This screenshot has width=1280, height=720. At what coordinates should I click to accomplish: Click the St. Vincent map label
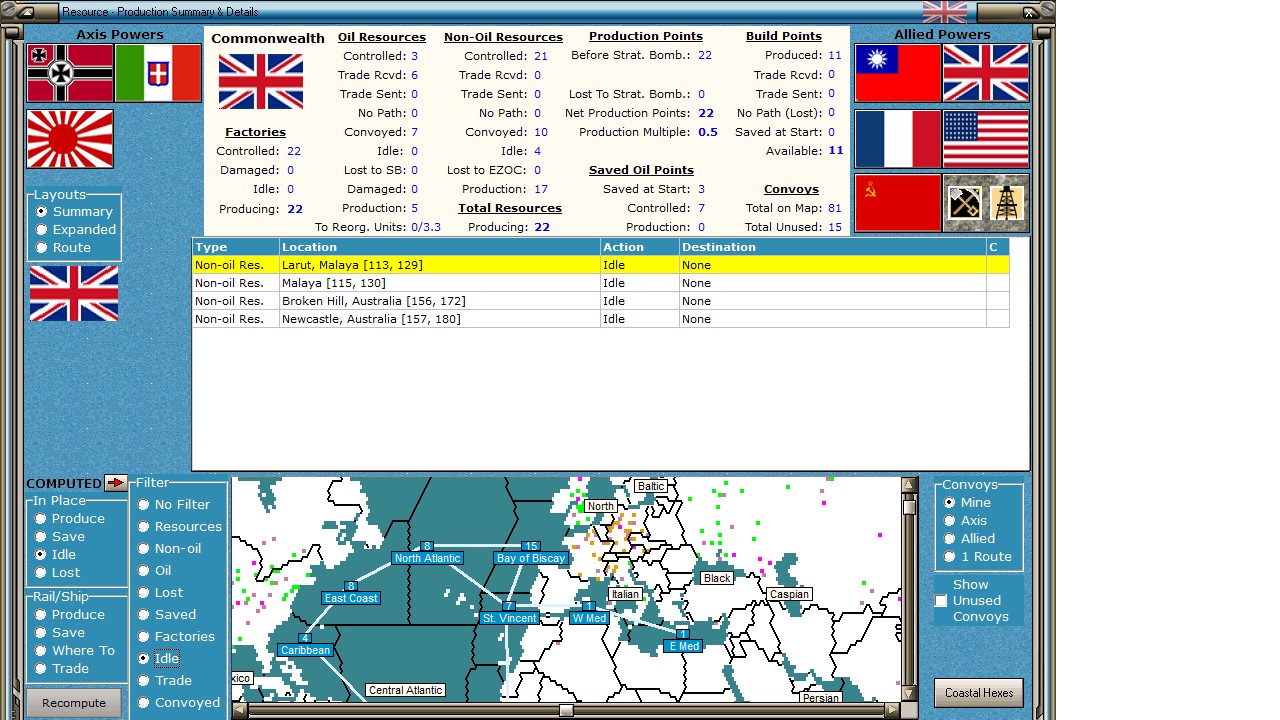[510, 618]
